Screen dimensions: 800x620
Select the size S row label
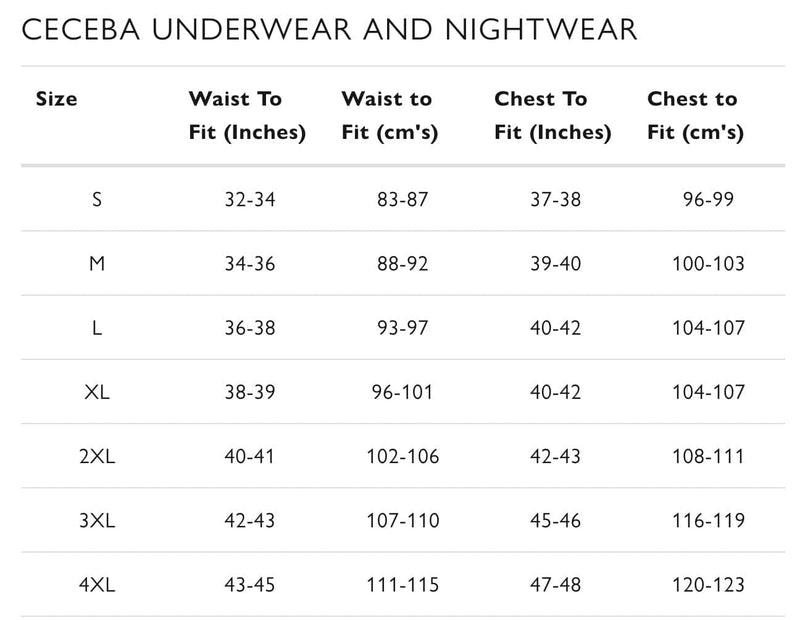97,199
